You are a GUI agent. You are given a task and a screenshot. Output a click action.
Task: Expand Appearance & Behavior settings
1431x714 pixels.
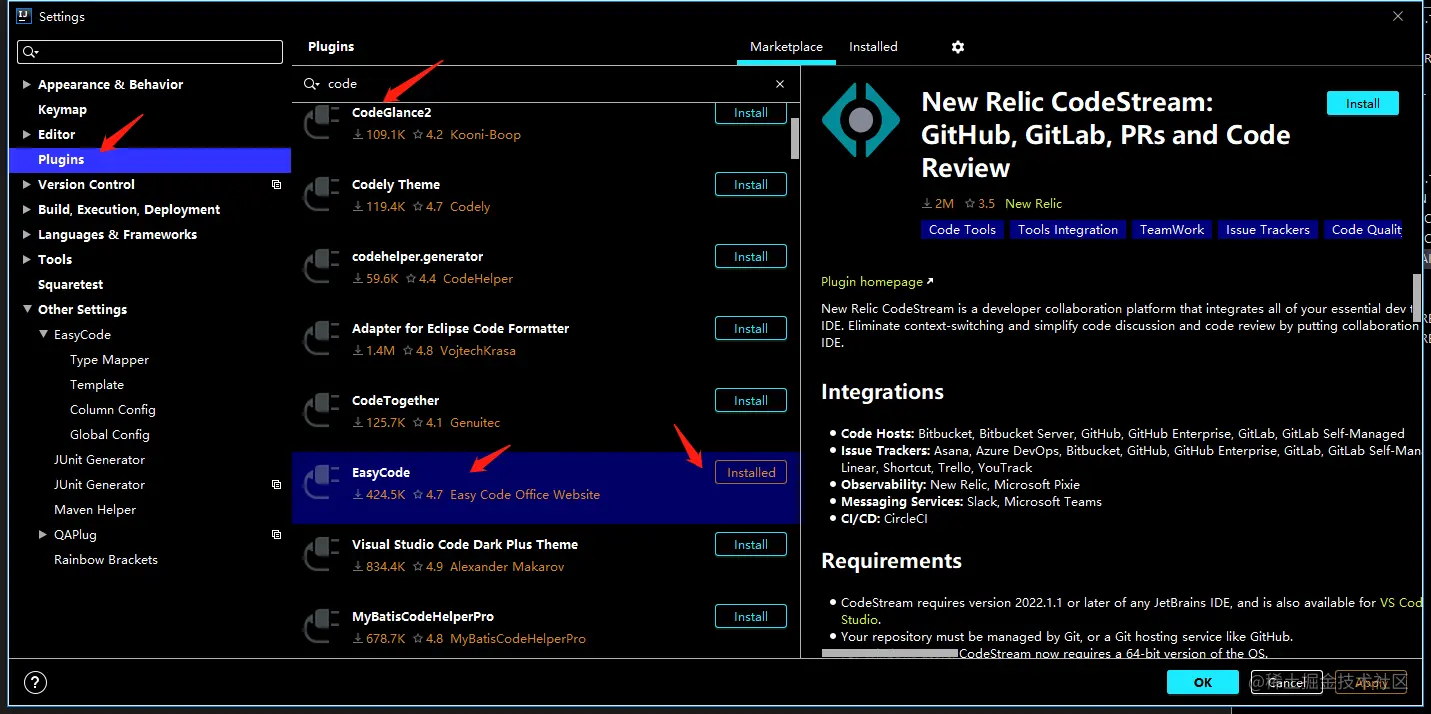click(x=27, y=85)
